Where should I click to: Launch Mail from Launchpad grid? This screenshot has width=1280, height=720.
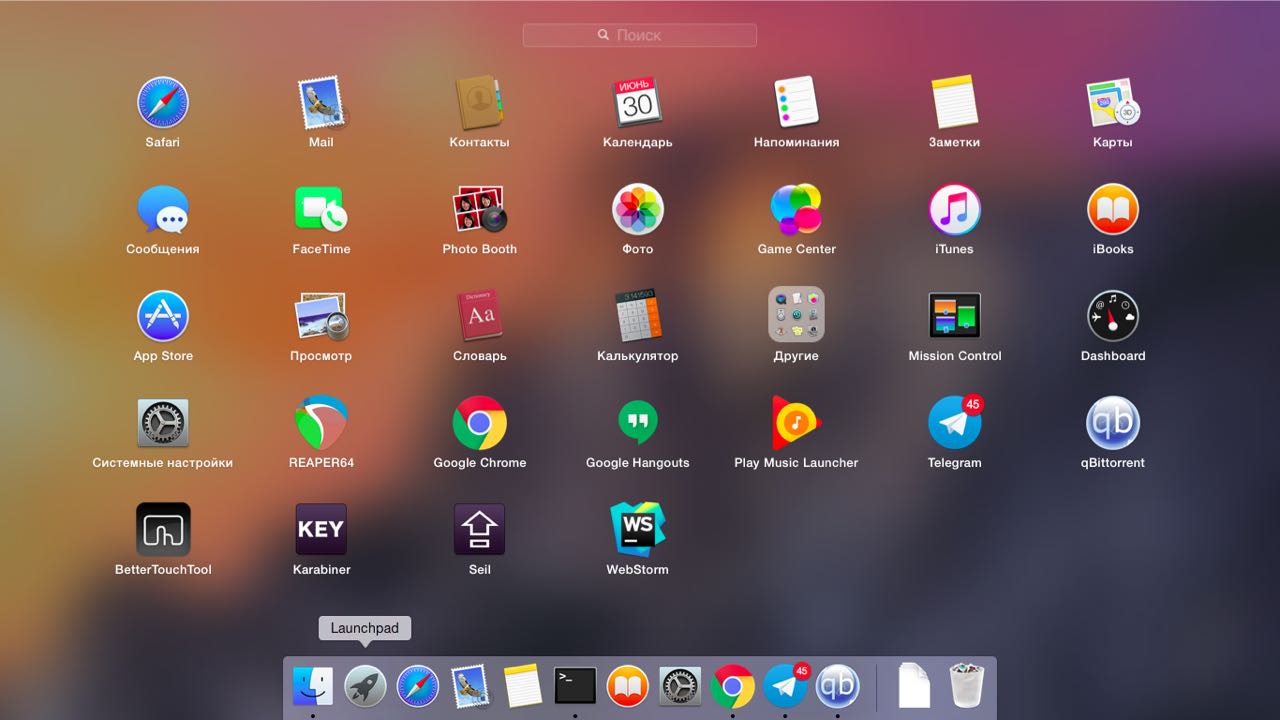tap(321, 103)
